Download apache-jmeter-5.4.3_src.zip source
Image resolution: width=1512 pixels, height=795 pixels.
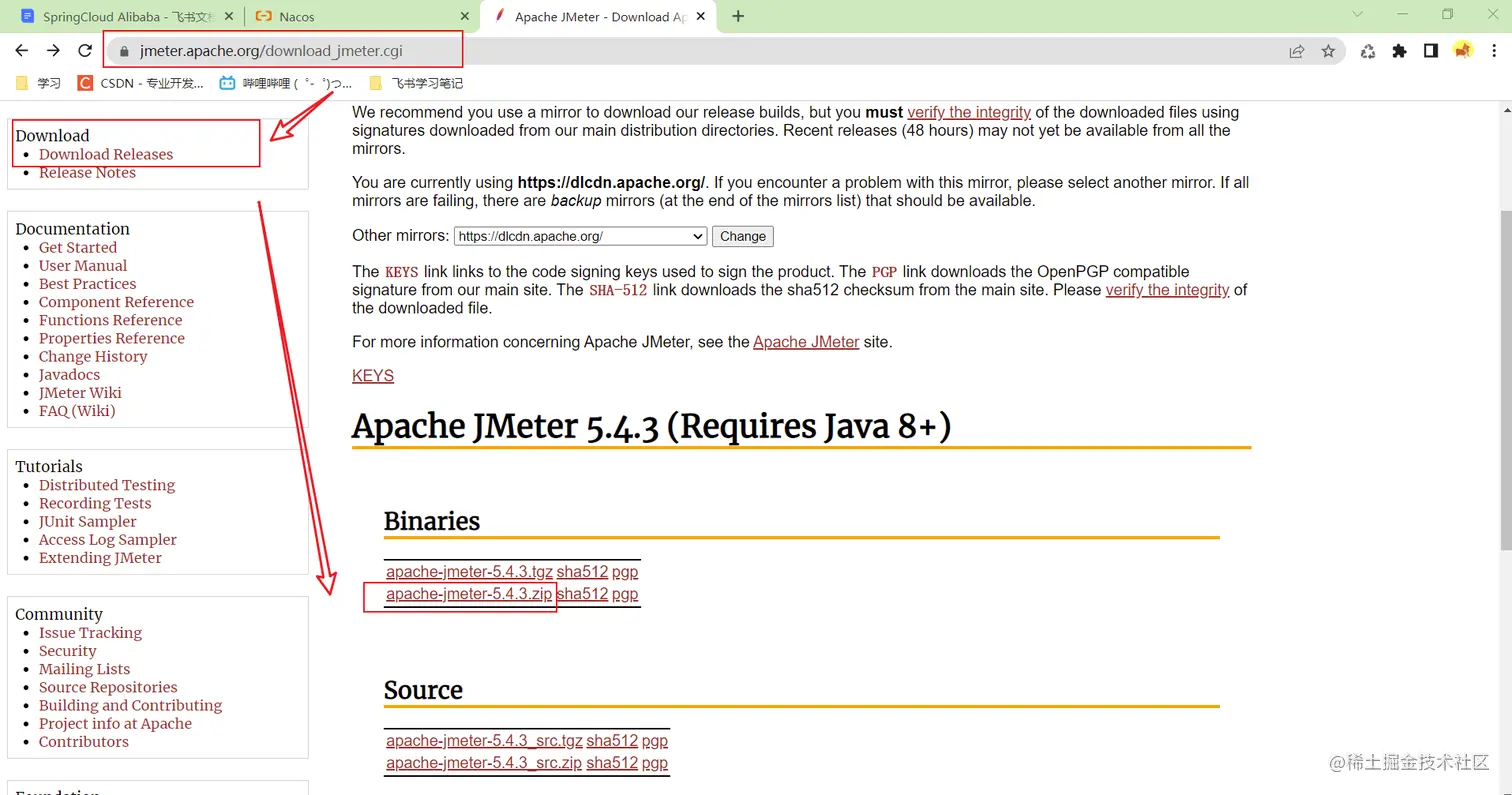pos(484,763)
